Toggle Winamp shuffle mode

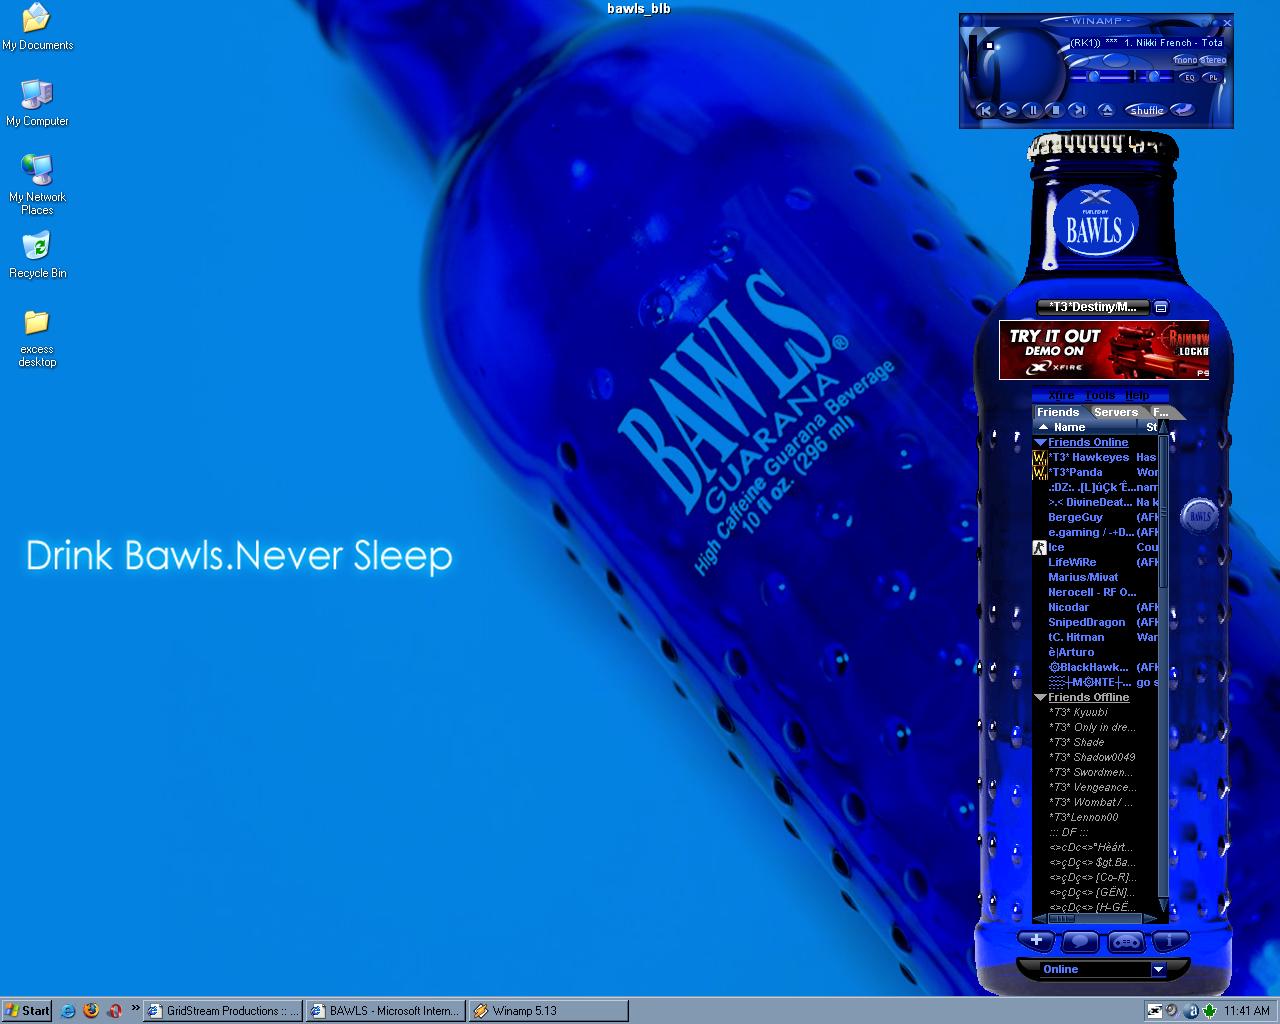pyautogui.click(x=1146, y=110)
